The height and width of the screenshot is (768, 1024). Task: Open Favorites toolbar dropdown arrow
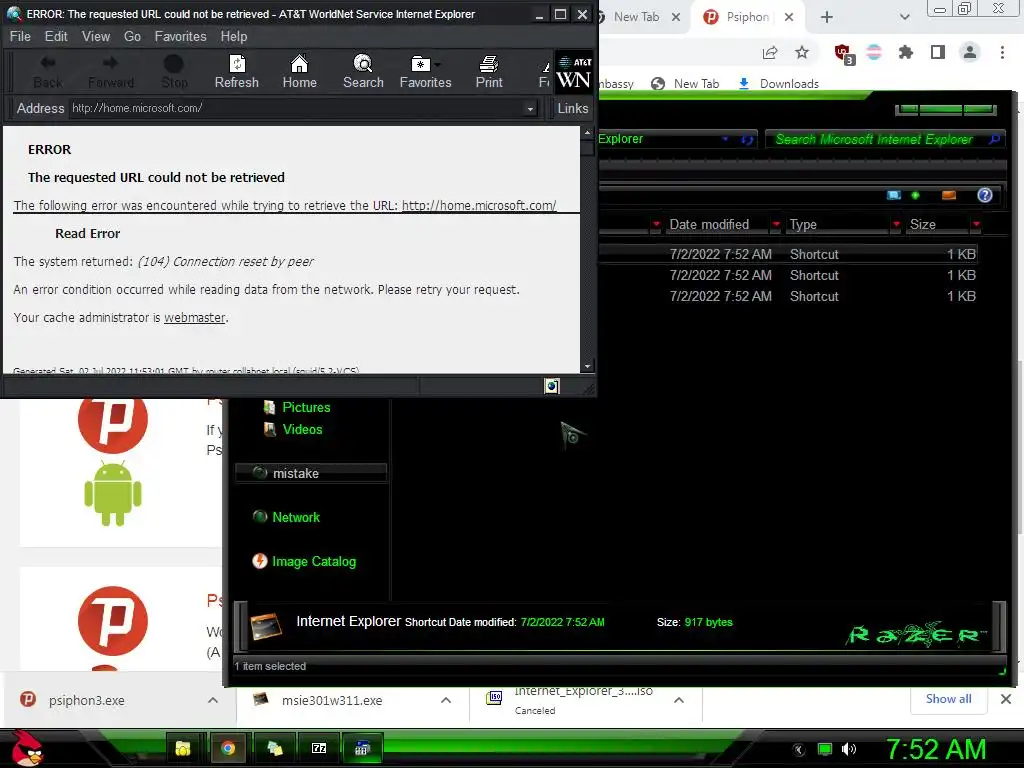click(438, 65)
